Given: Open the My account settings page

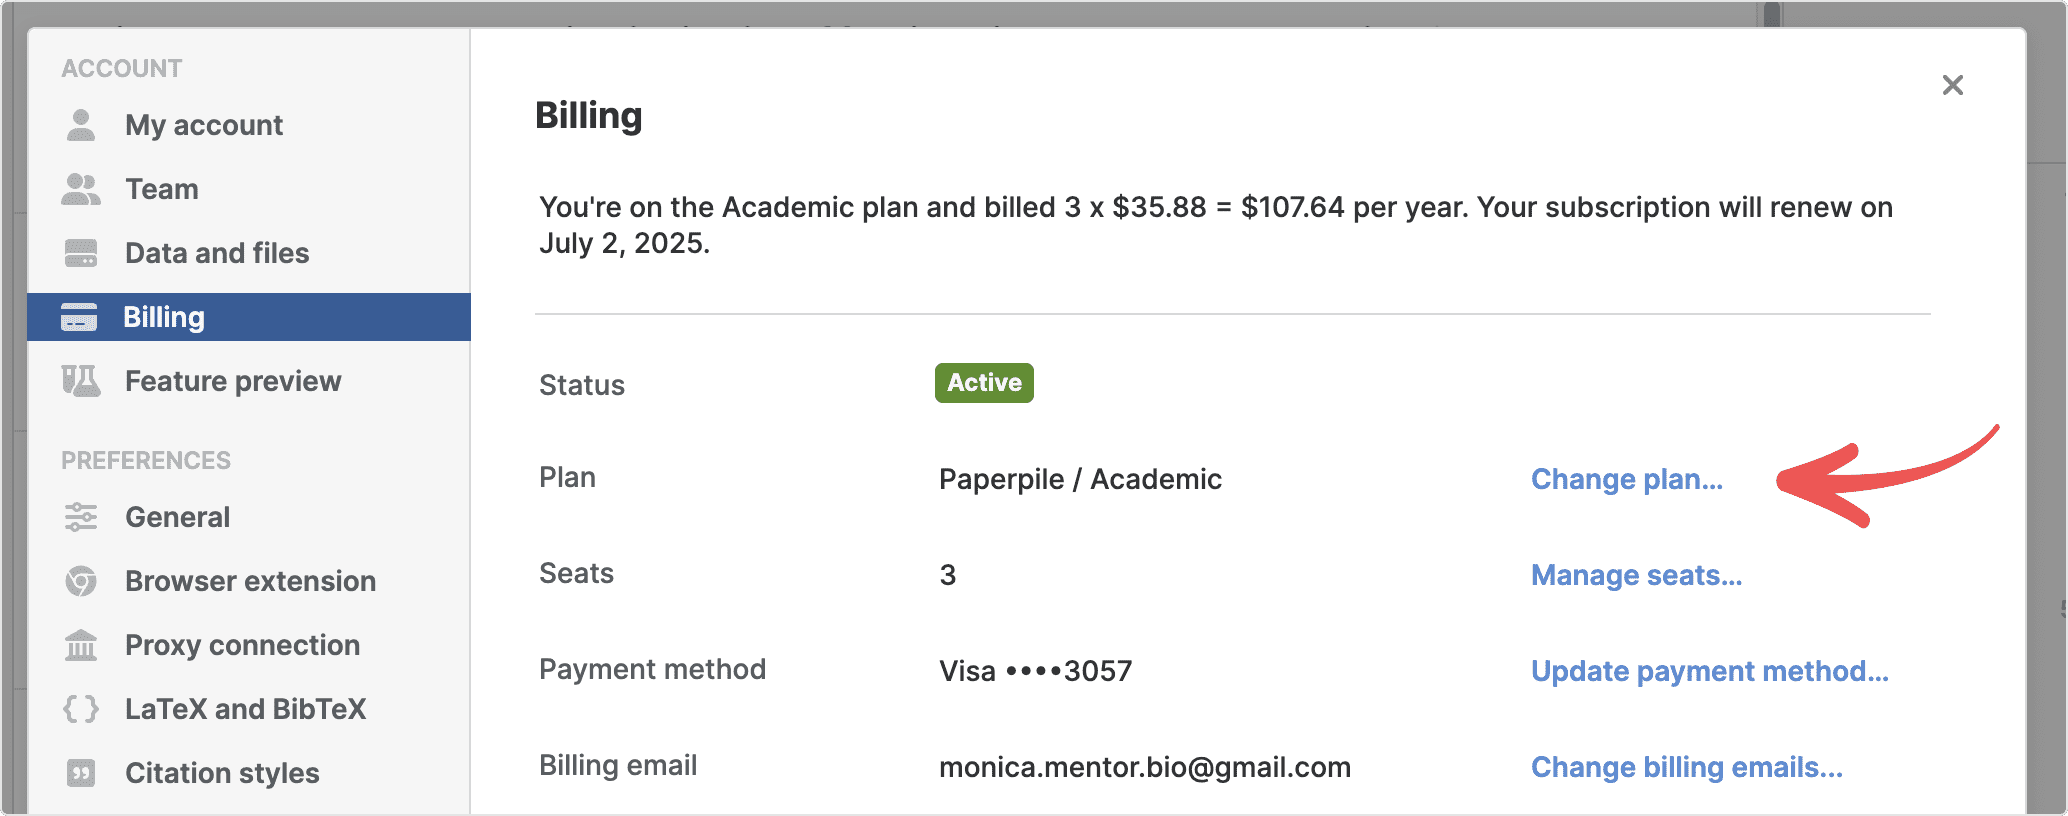Looking at the screenshot, I should [204, 125].
